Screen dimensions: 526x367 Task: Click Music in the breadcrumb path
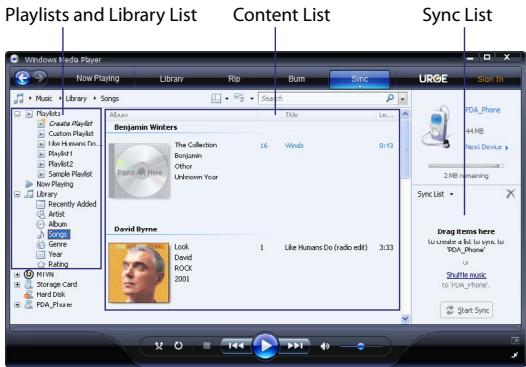(44, 99)
